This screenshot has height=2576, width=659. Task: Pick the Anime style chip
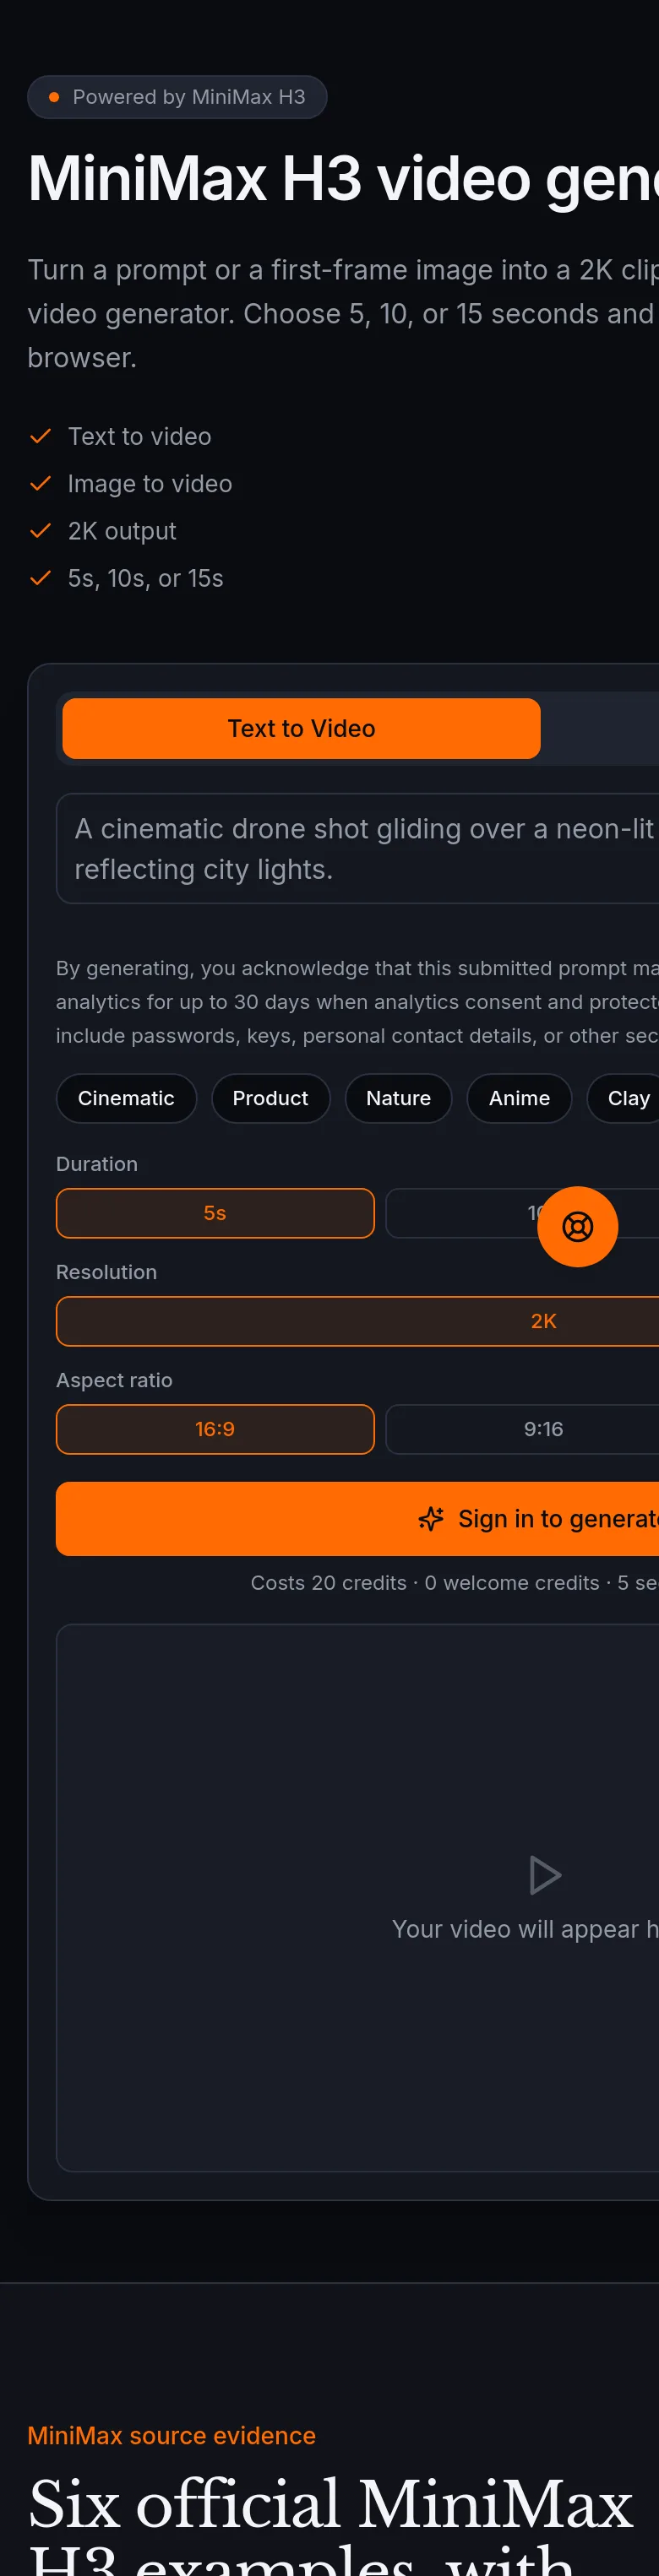519,1098
